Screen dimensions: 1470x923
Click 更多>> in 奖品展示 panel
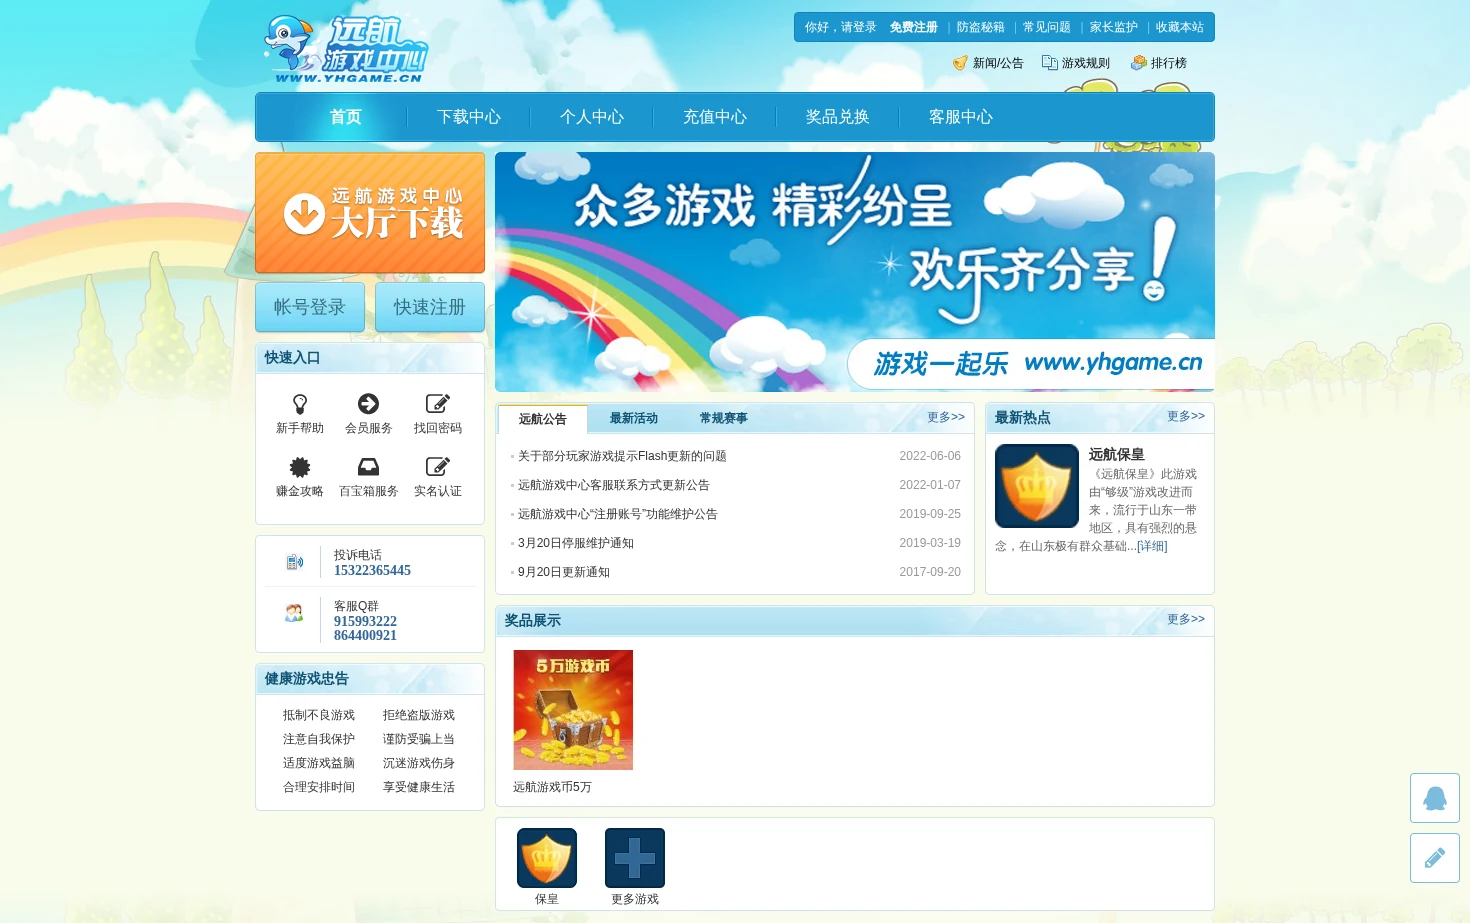(x=1186, y=619)
